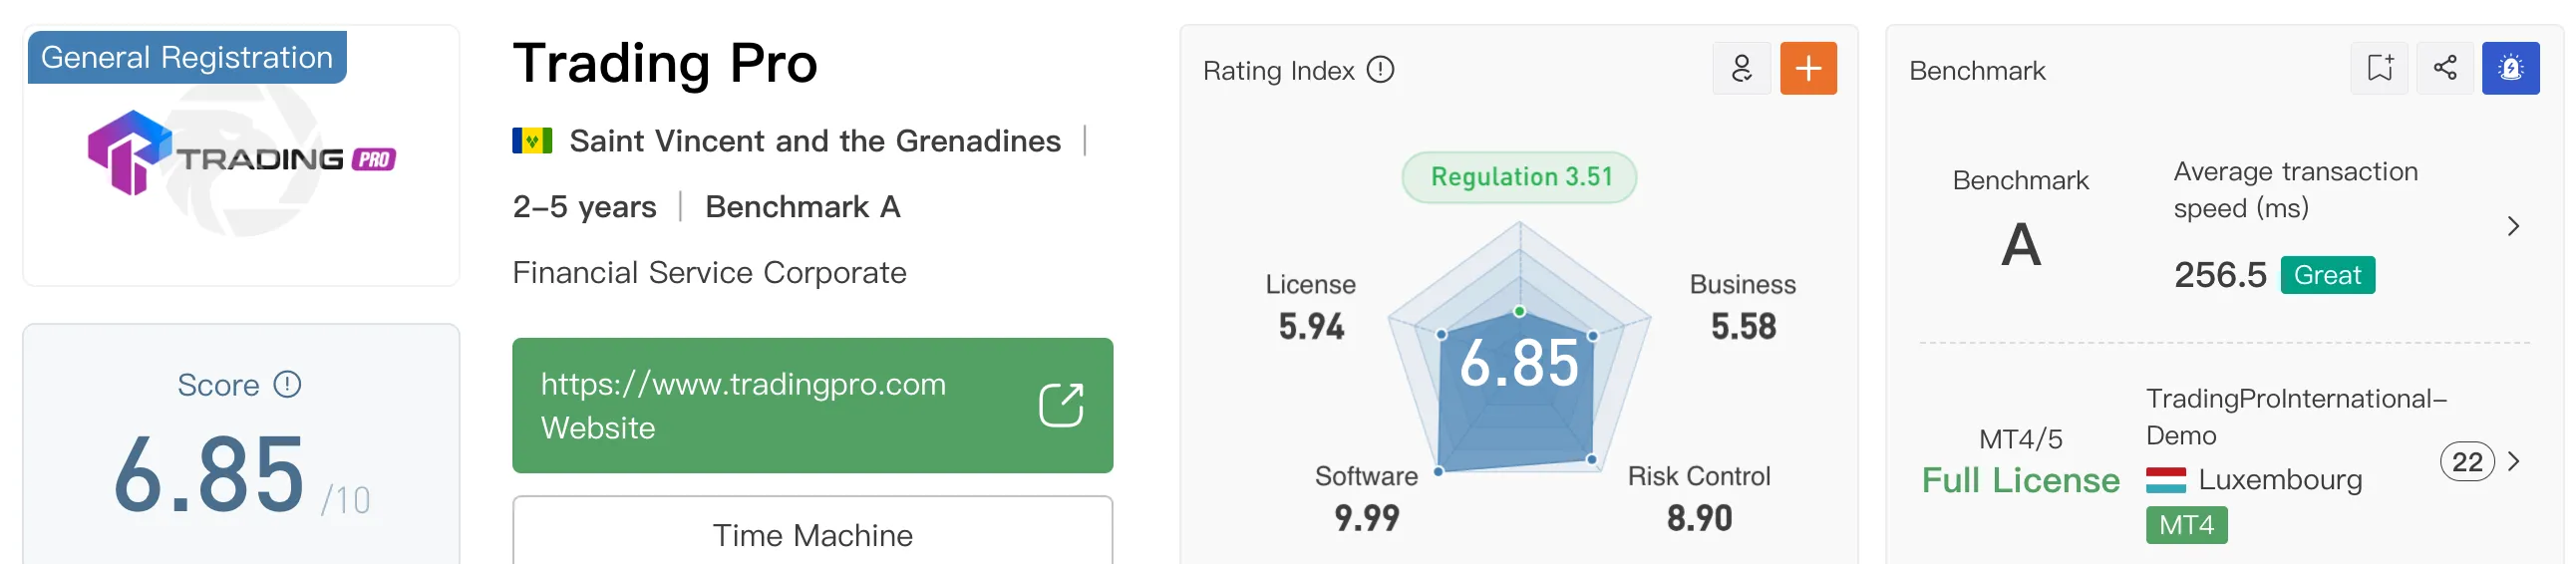Screen dimensions: 2576x564
Task: Click the General Registration tag
Action: tap(187, 57)
